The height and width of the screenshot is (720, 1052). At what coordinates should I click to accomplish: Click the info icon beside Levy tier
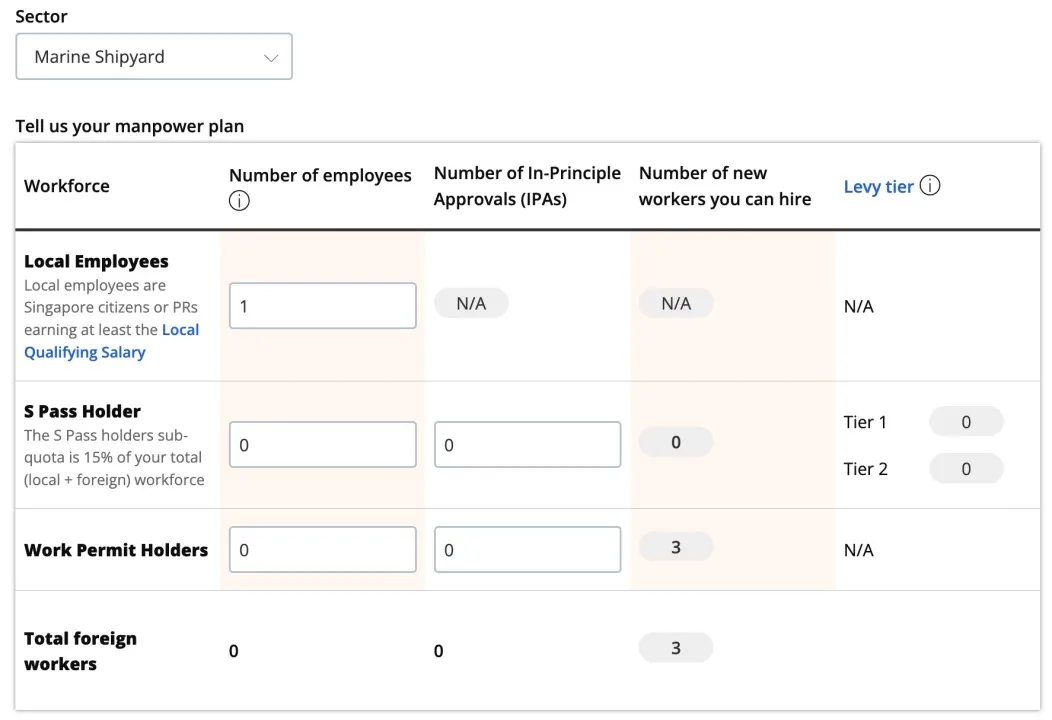(930, 186)
